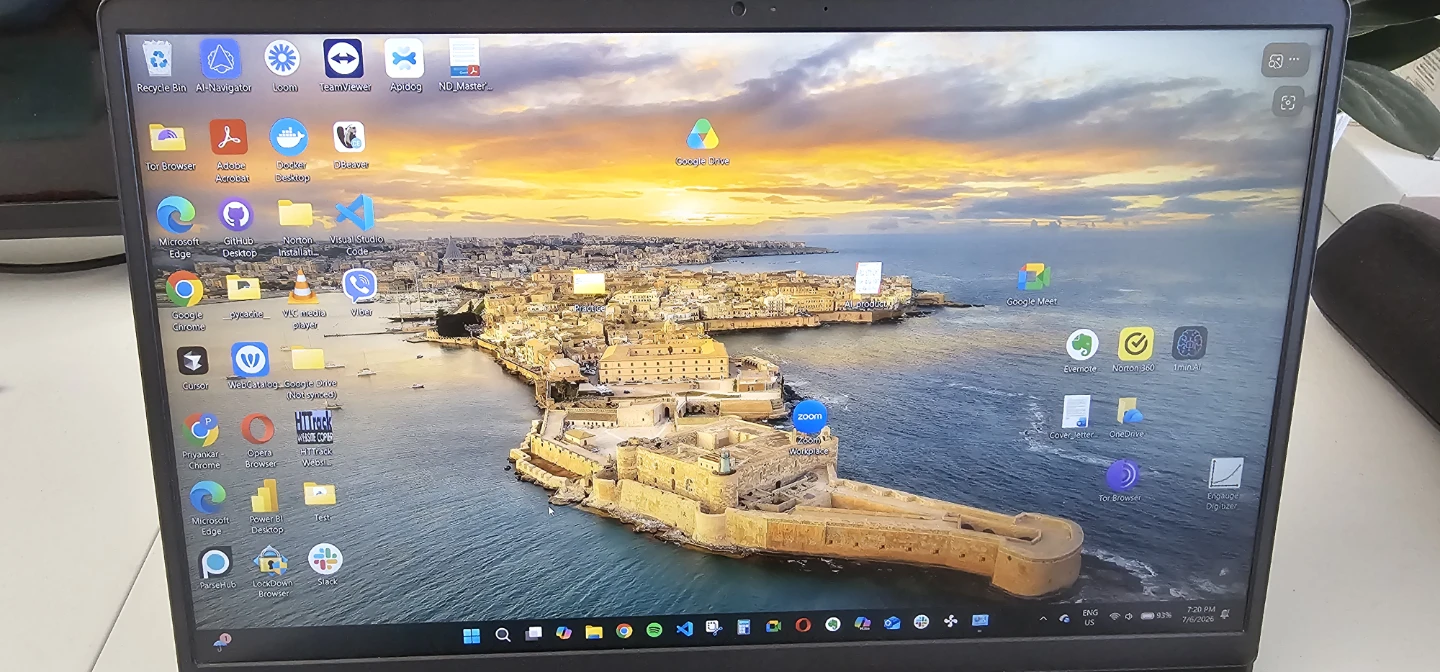Select the ParseHub desktop icon
Screen dimensions: 1440x672
coord(216,569)
